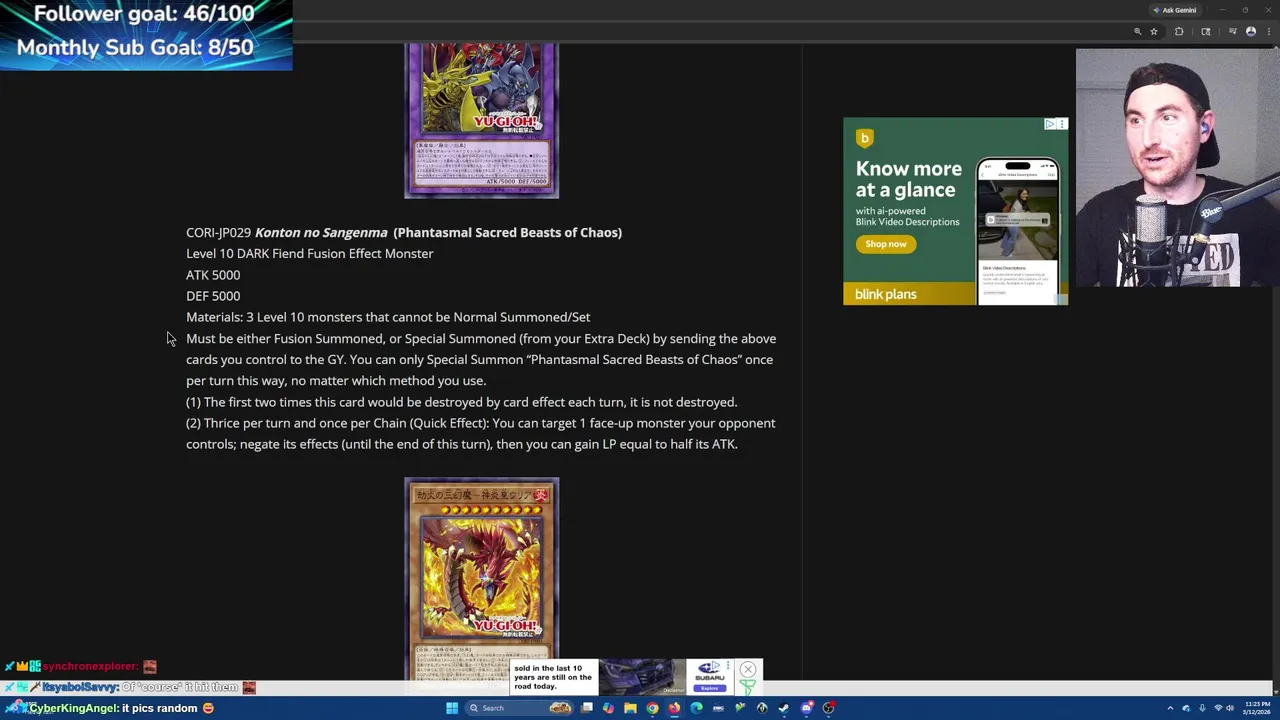
Task: Open Task View from the taskbar
Action: [587, 708]
